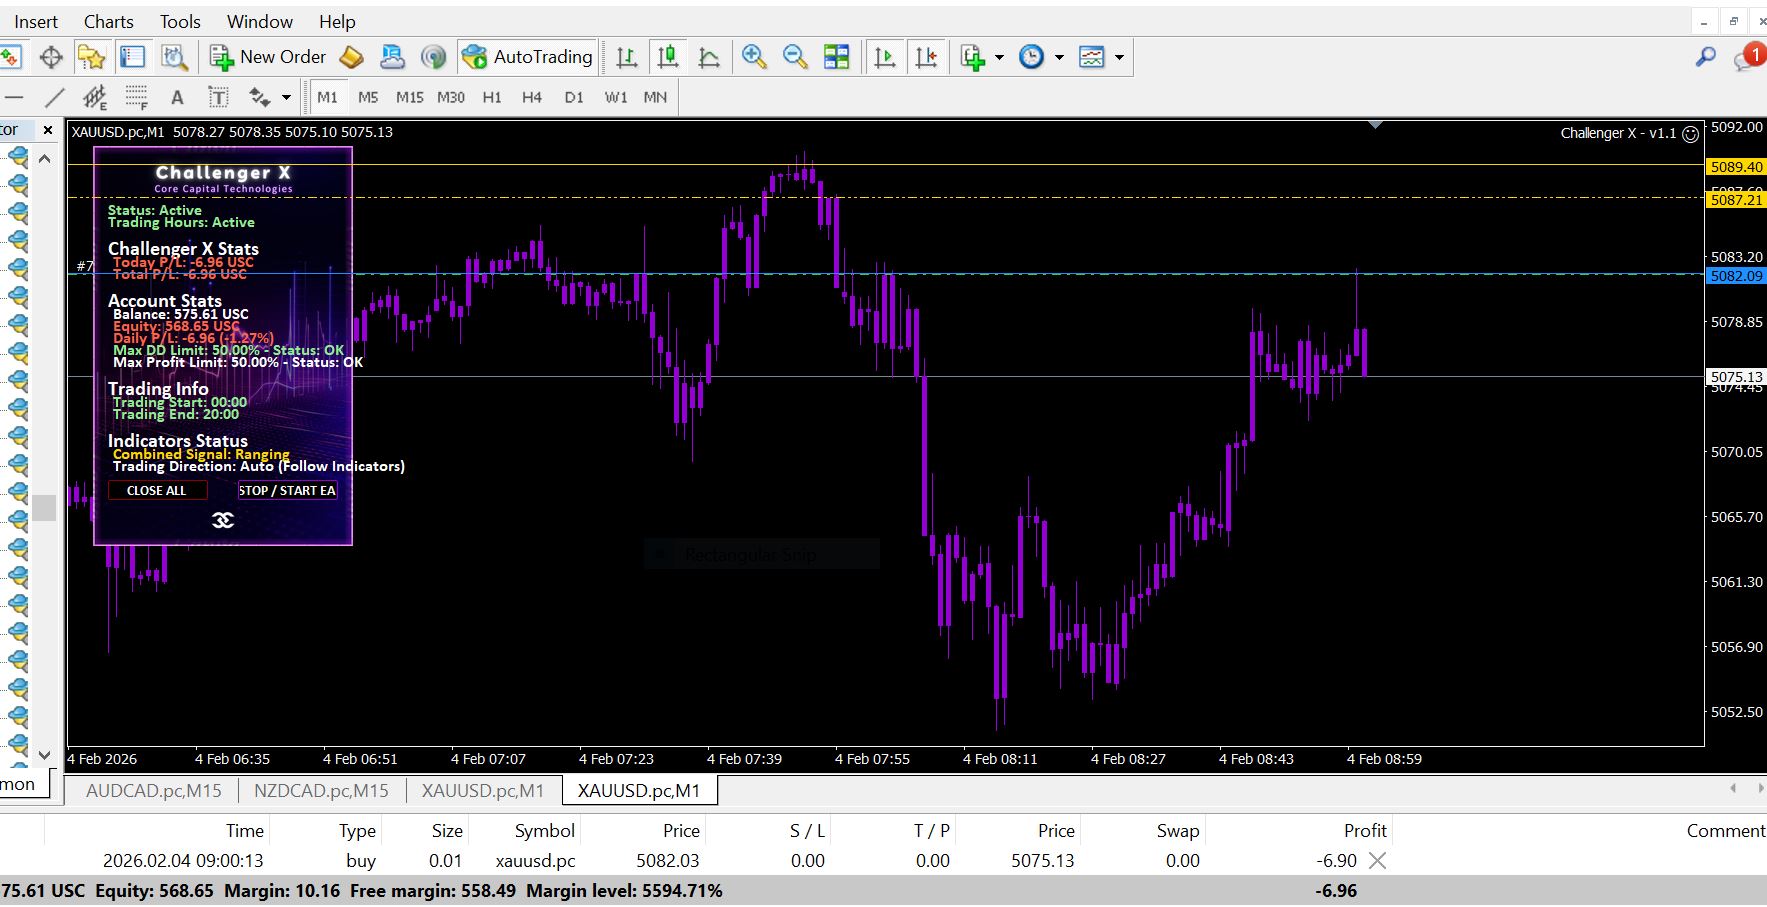This screenshot has width=1767, height=907.
Task: Toggle the chart shift icon
Action: click(926, 57)
